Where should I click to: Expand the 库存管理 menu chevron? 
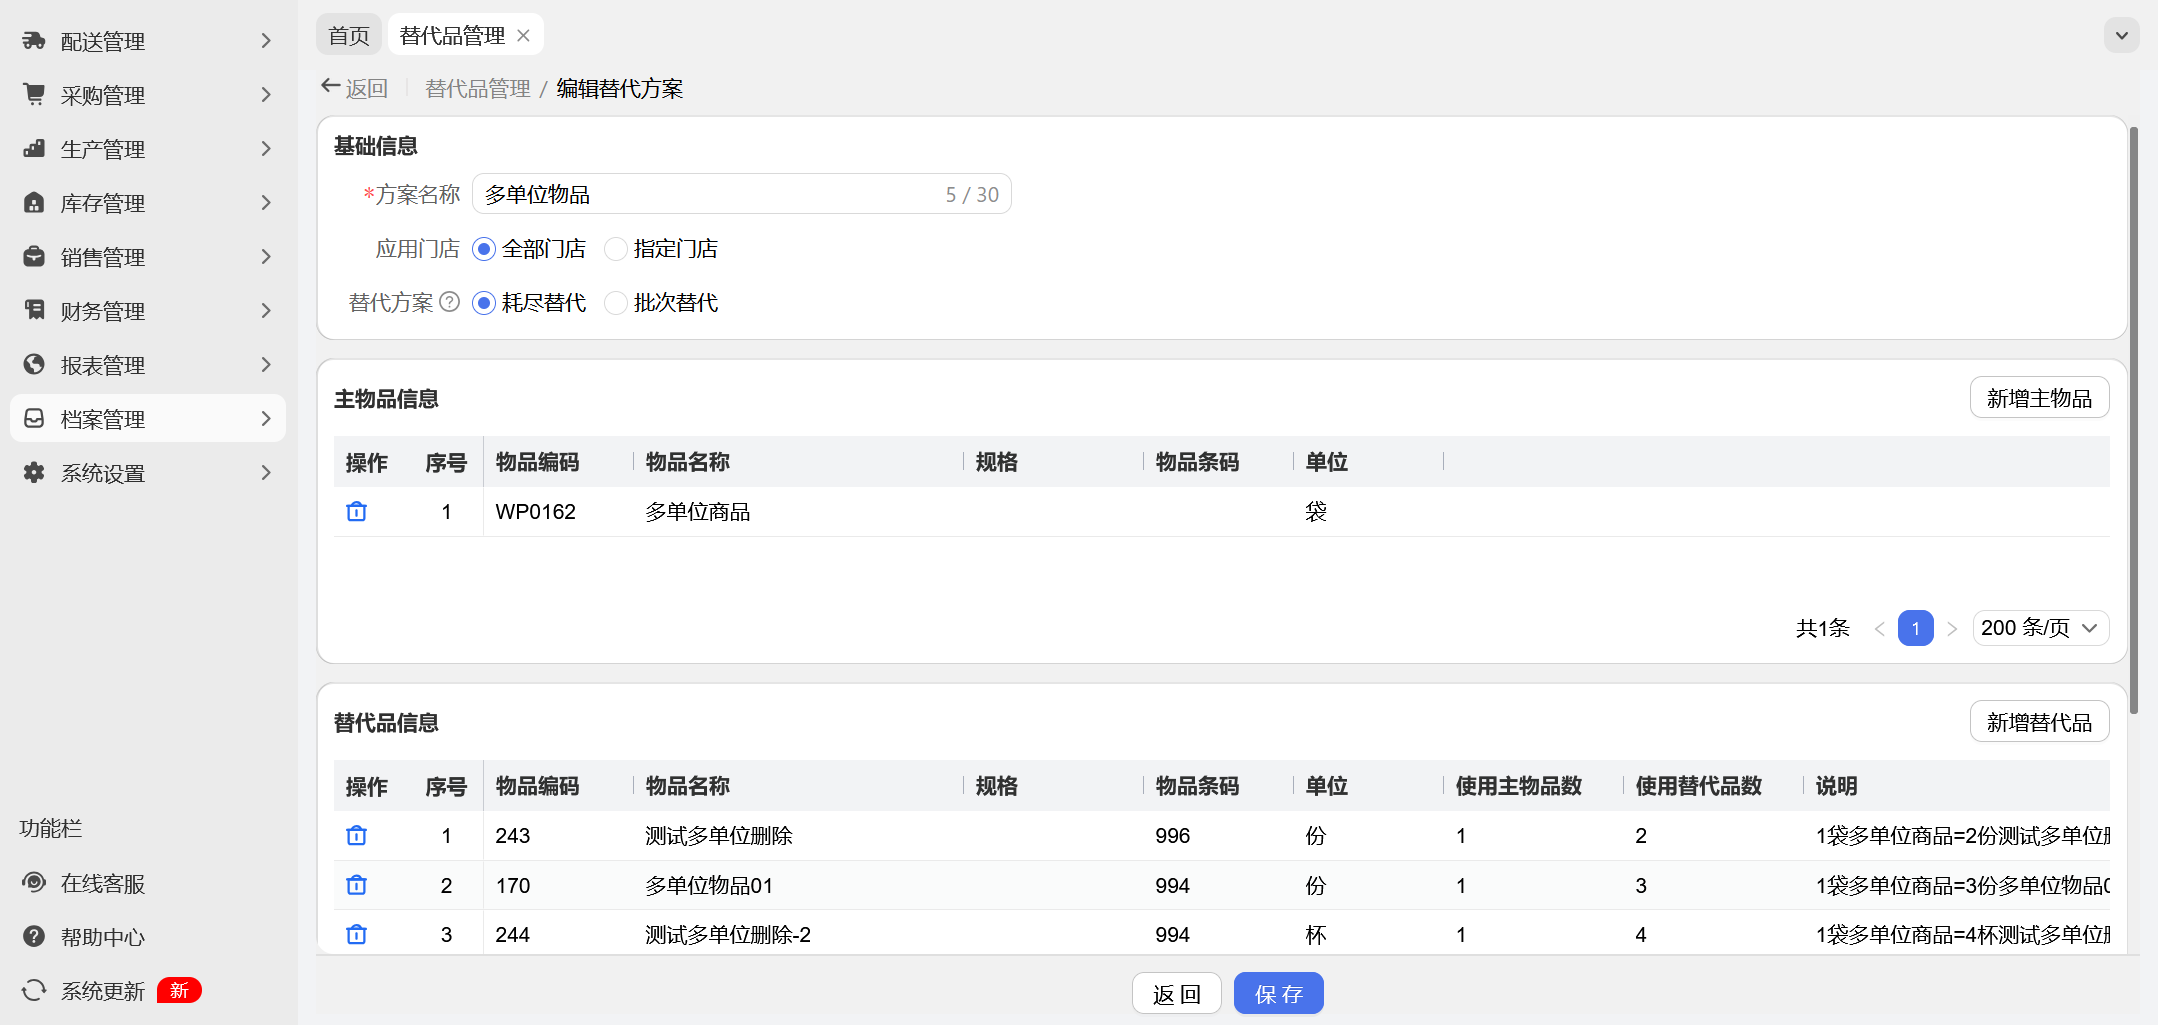(x=266, y=203)
